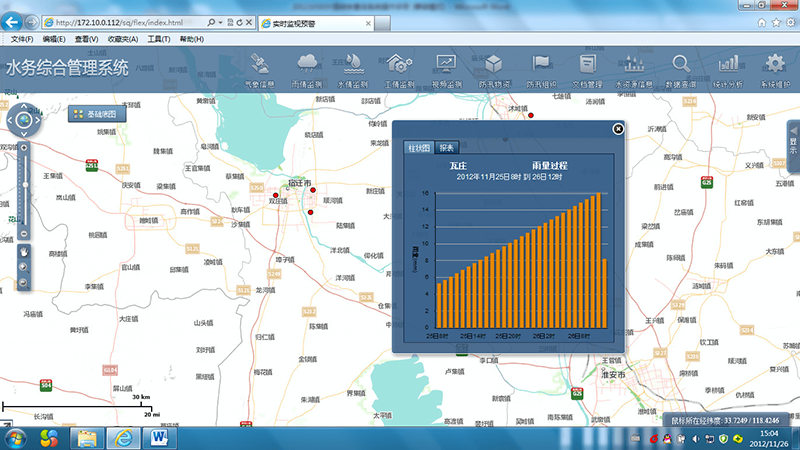Screen dimensions: 800x450
Task: Select the 防汛物资 flood supplies icon
Action: (494, 70)
